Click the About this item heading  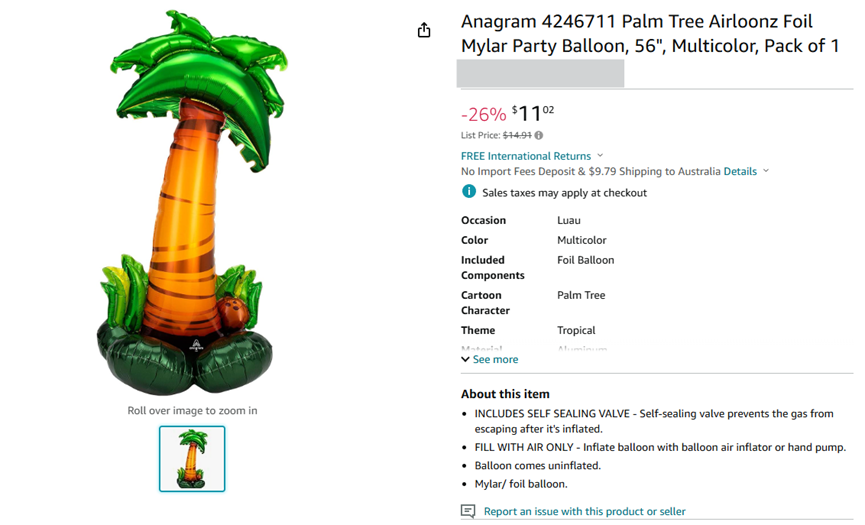tap(505, 394)
